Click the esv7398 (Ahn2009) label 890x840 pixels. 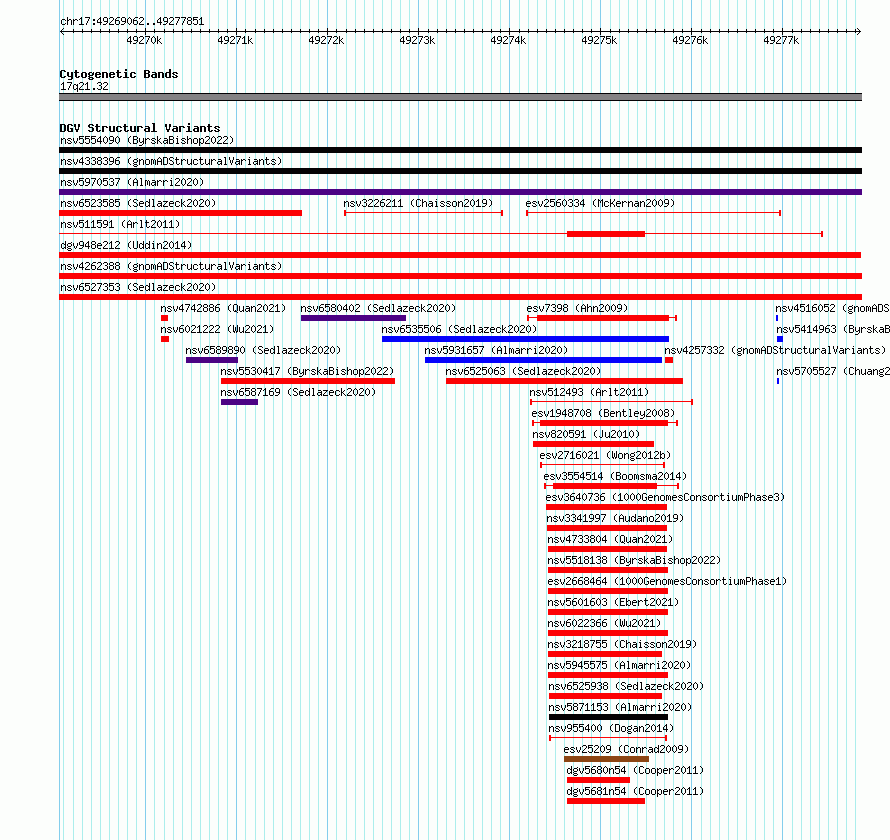[x=577, y=308]
